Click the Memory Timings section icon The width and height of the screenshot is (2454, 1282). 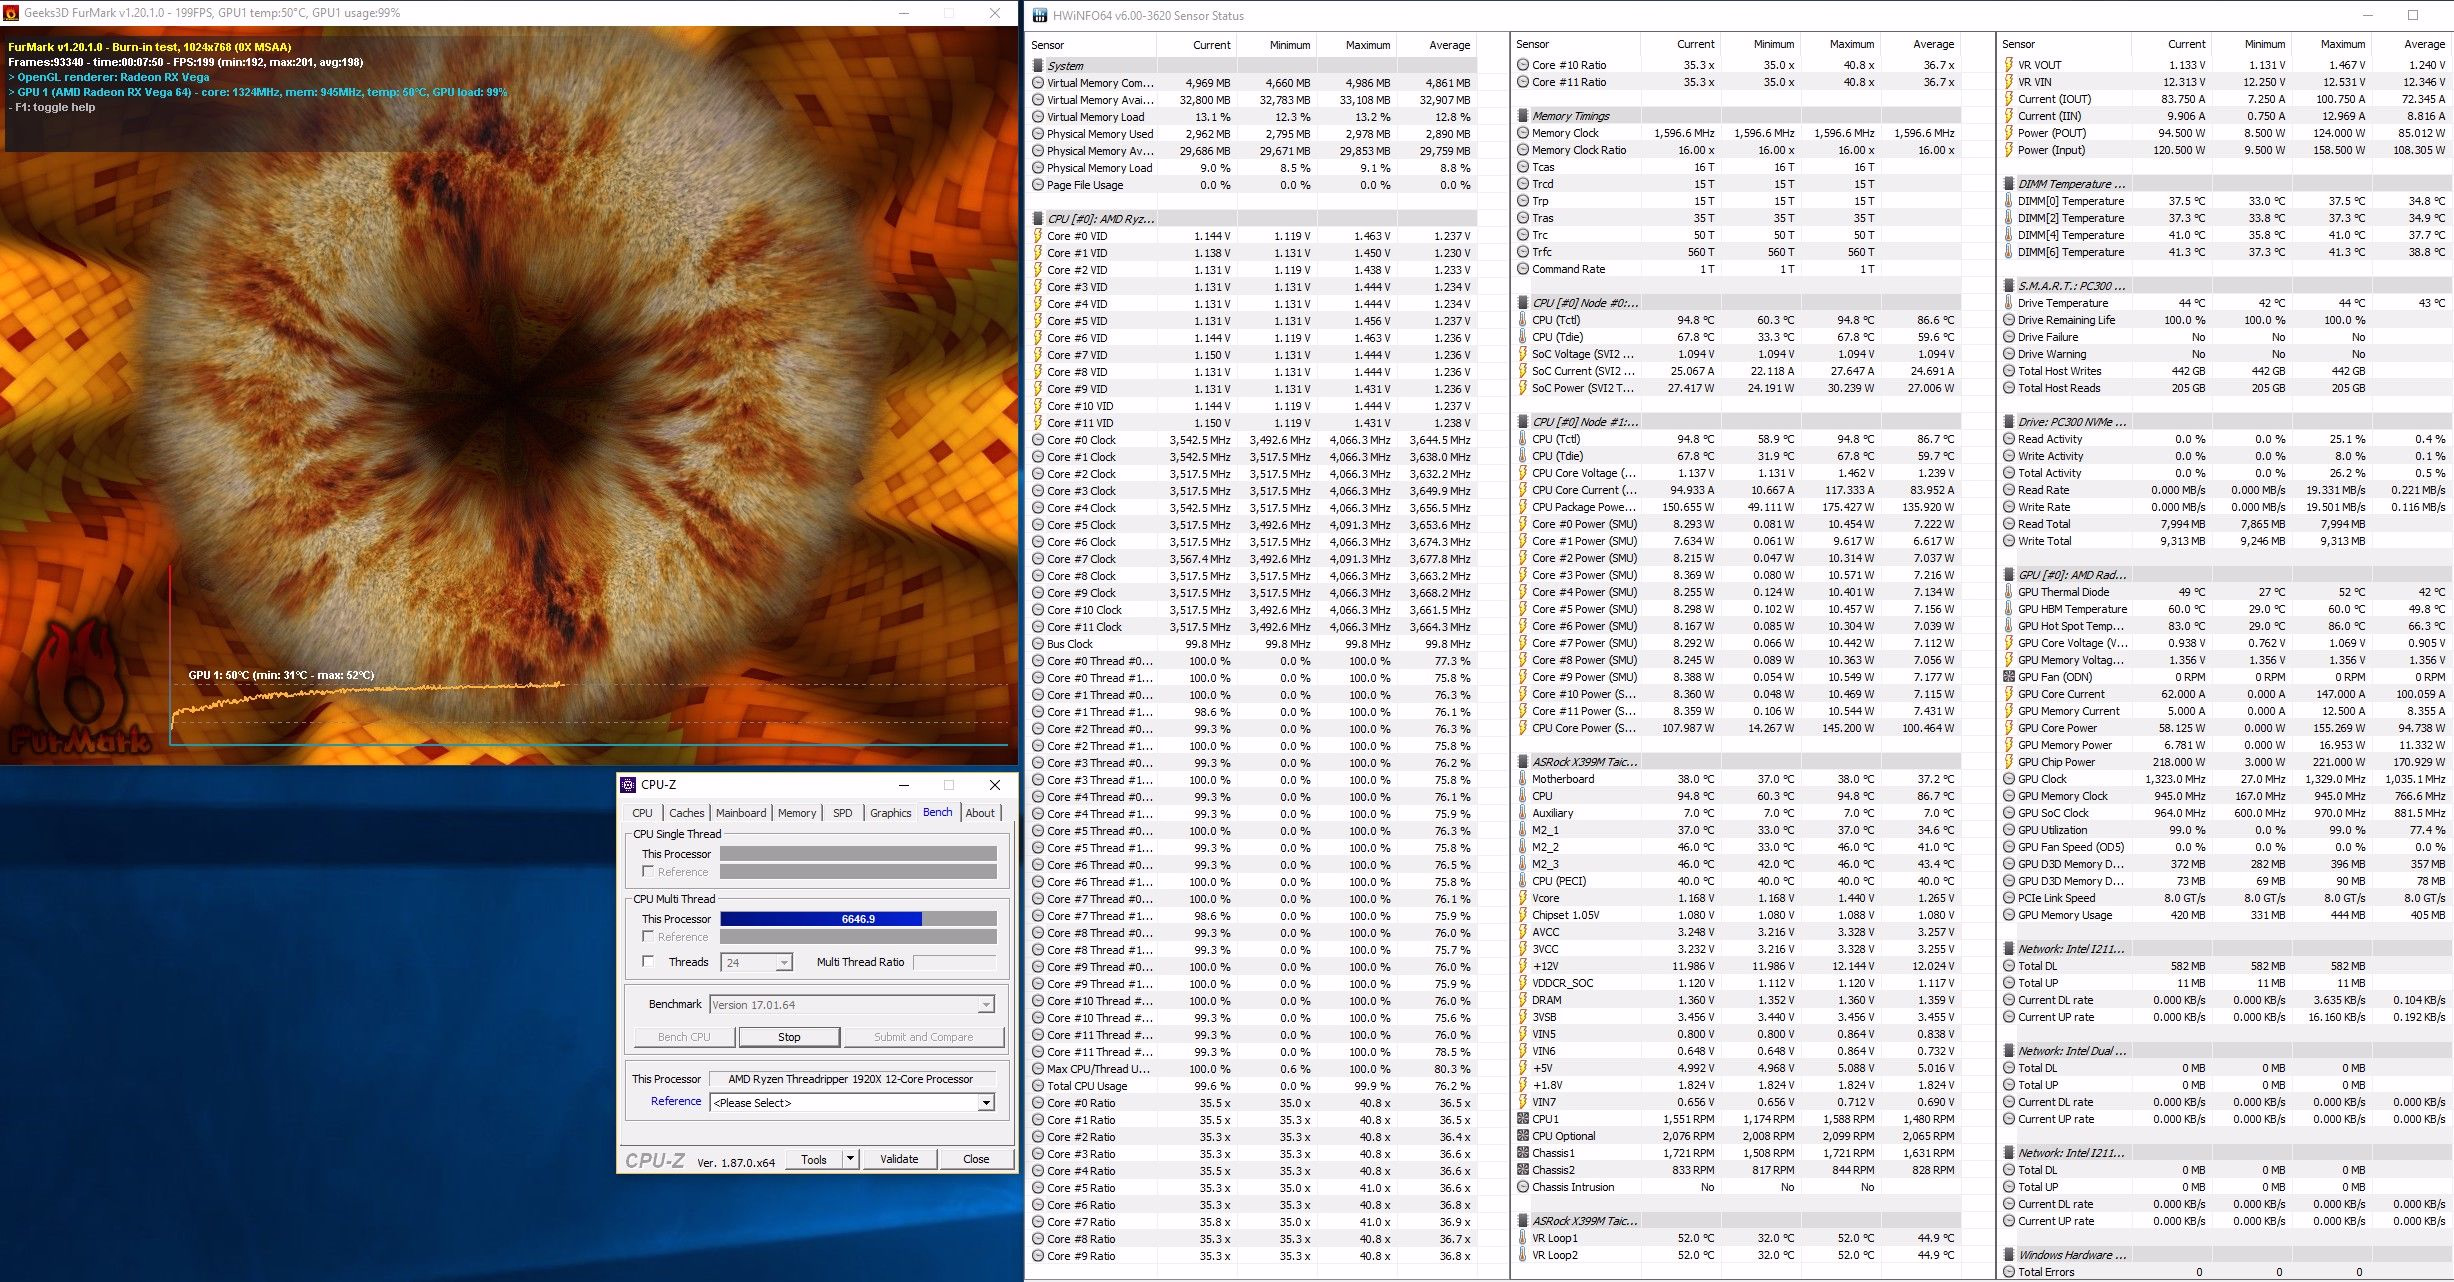tap(1523, 116)
